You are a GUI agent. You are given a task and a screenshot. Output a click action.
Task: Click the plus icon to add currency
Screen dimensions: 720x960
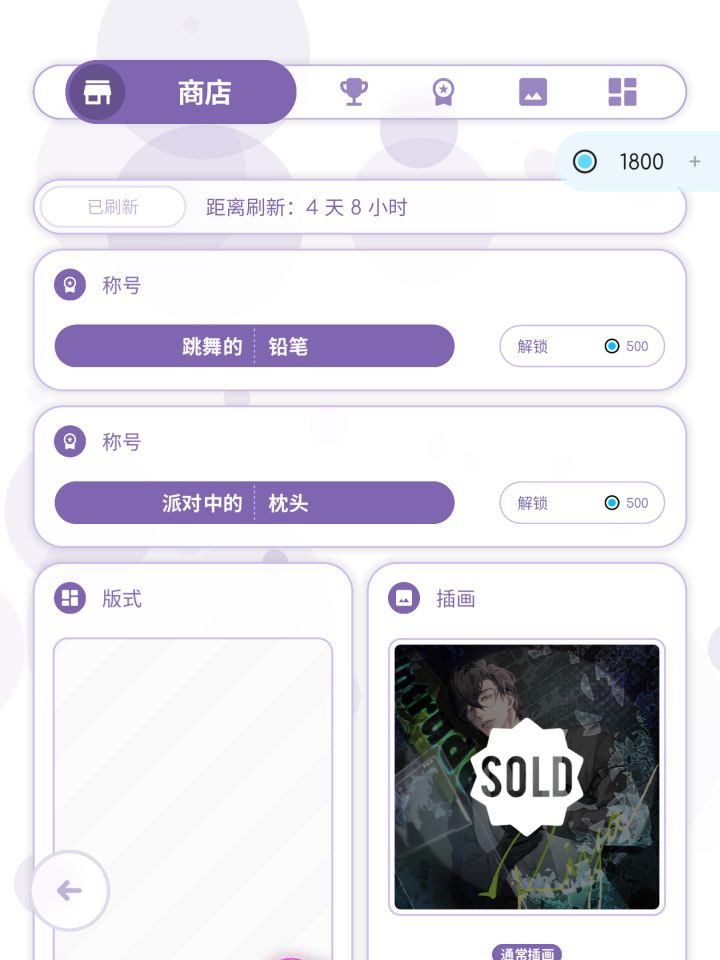point(695,162)
